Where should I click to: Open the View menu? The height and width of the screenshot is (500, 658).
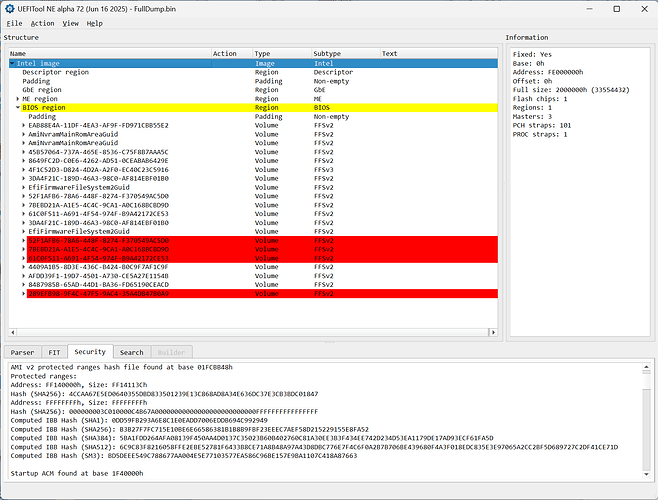click(x=70, y=24)
